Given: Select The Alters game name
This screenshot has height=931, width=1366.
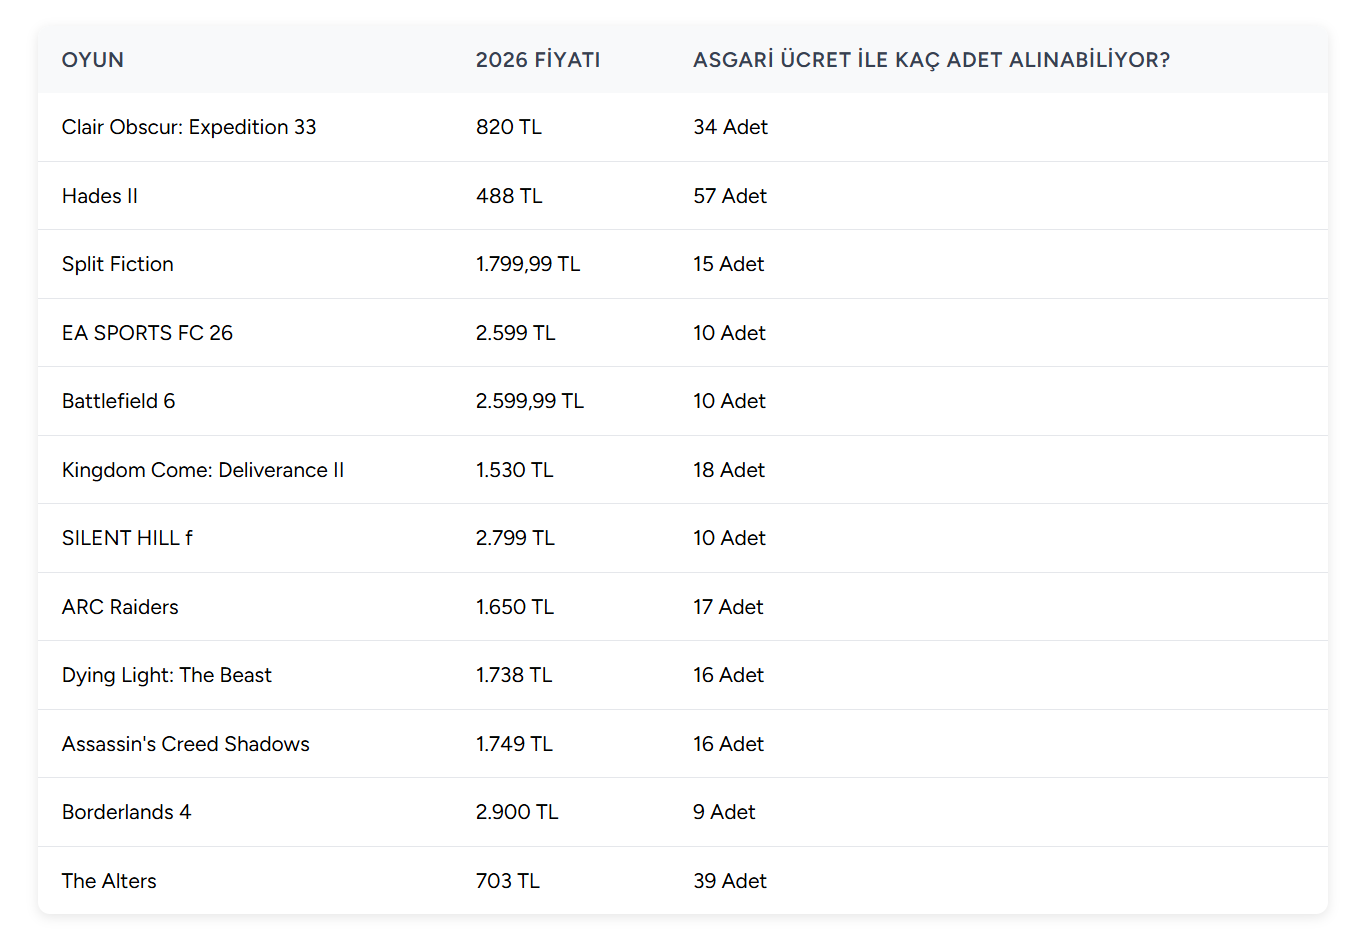Looking at the screenshot, I should [109, 881].
